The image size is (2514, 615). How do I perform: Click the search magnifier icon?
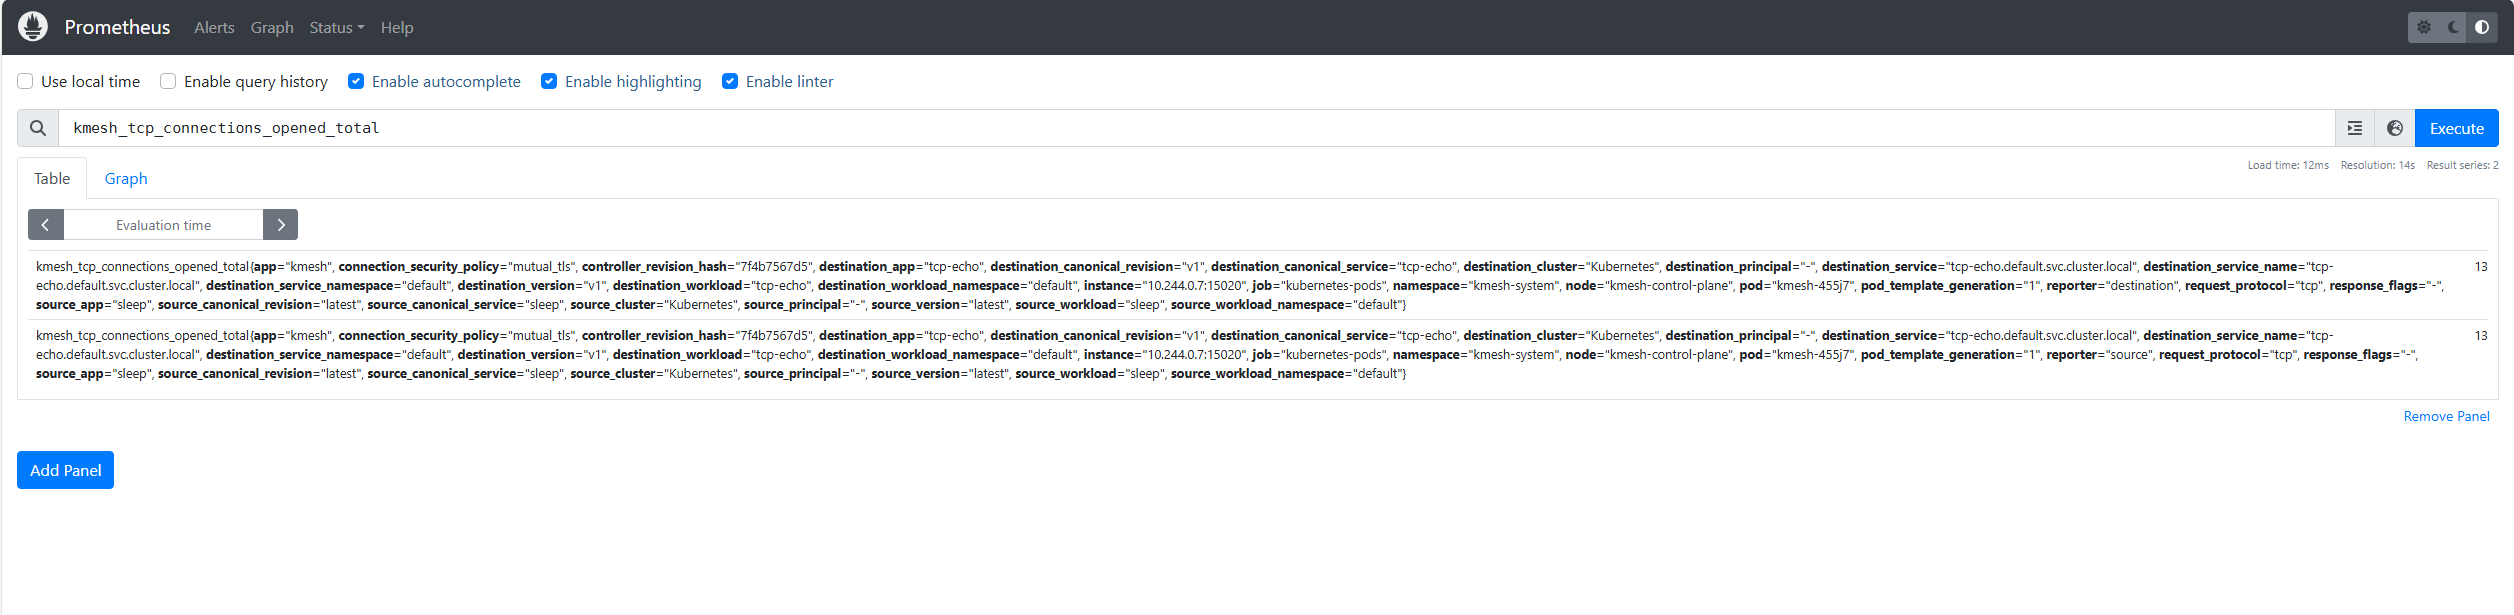pyautogui.click(x=38, y=128)
